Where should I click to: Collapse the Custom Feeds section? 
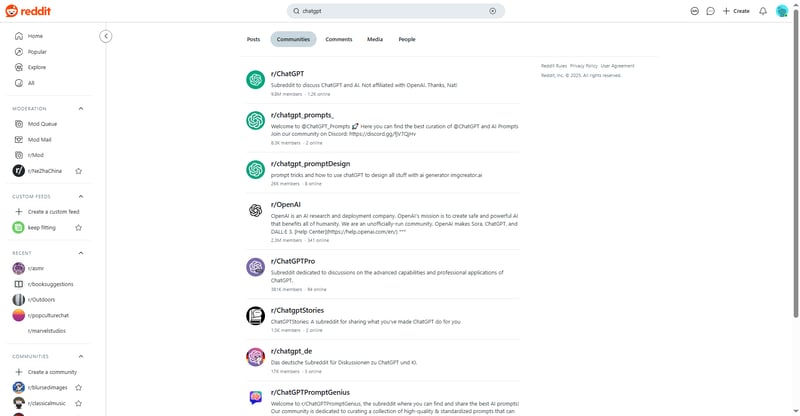81,197
